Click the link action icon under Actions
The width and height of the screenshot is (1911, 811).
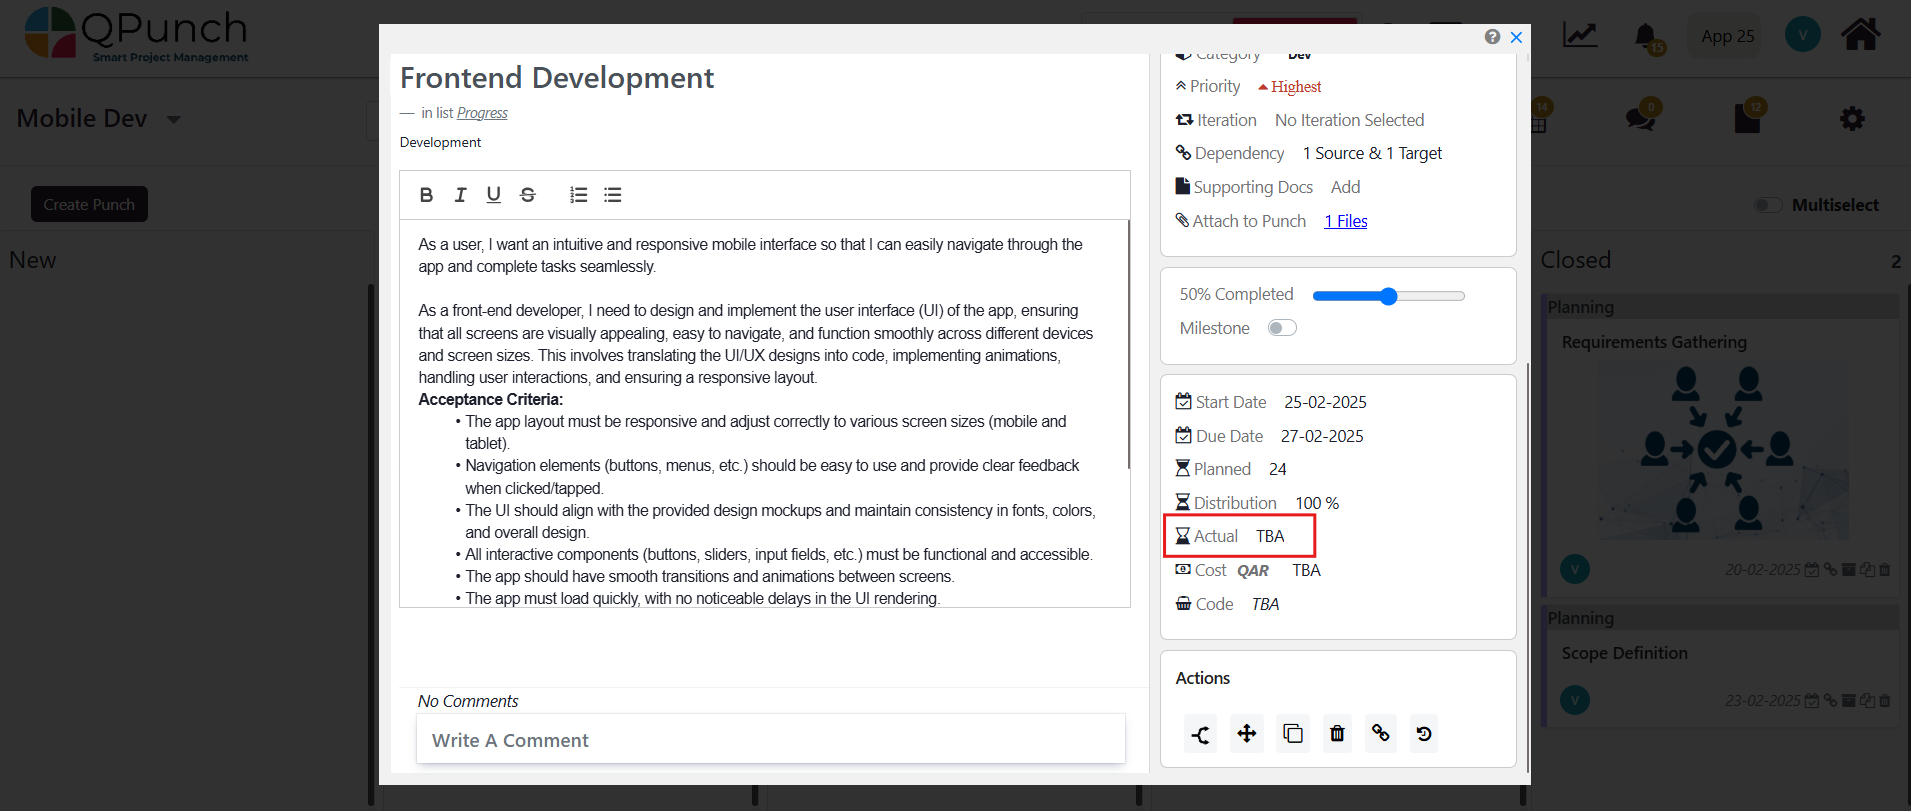coord(1381,734)
